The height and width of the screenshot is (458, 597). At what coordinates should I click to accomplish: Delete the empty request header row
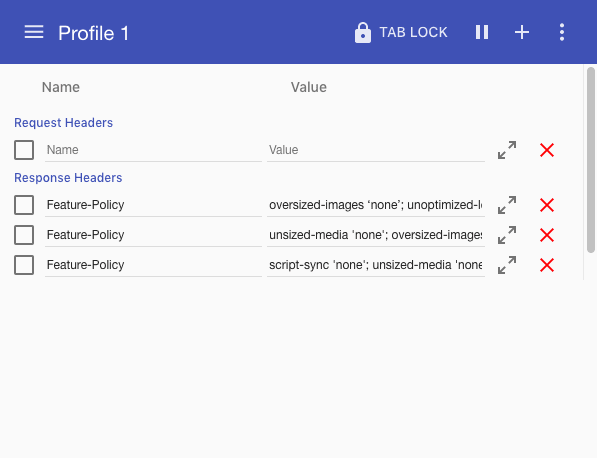pyautogui.click(x=547, y=150)
